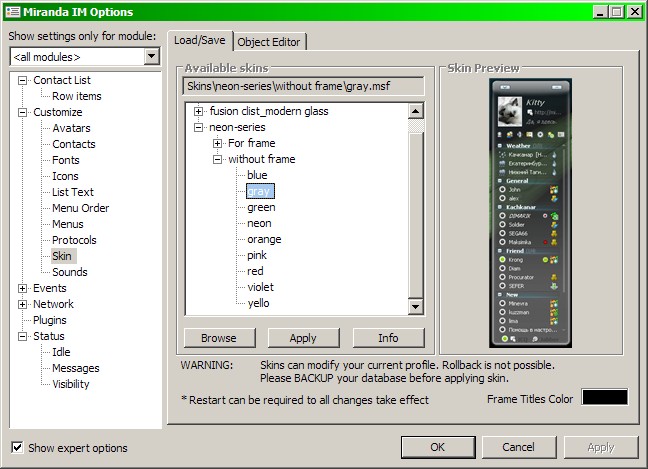The image size is (648, 469).
Task: Open the Miranda IM Options title bar icon
Action: (12, 12)
